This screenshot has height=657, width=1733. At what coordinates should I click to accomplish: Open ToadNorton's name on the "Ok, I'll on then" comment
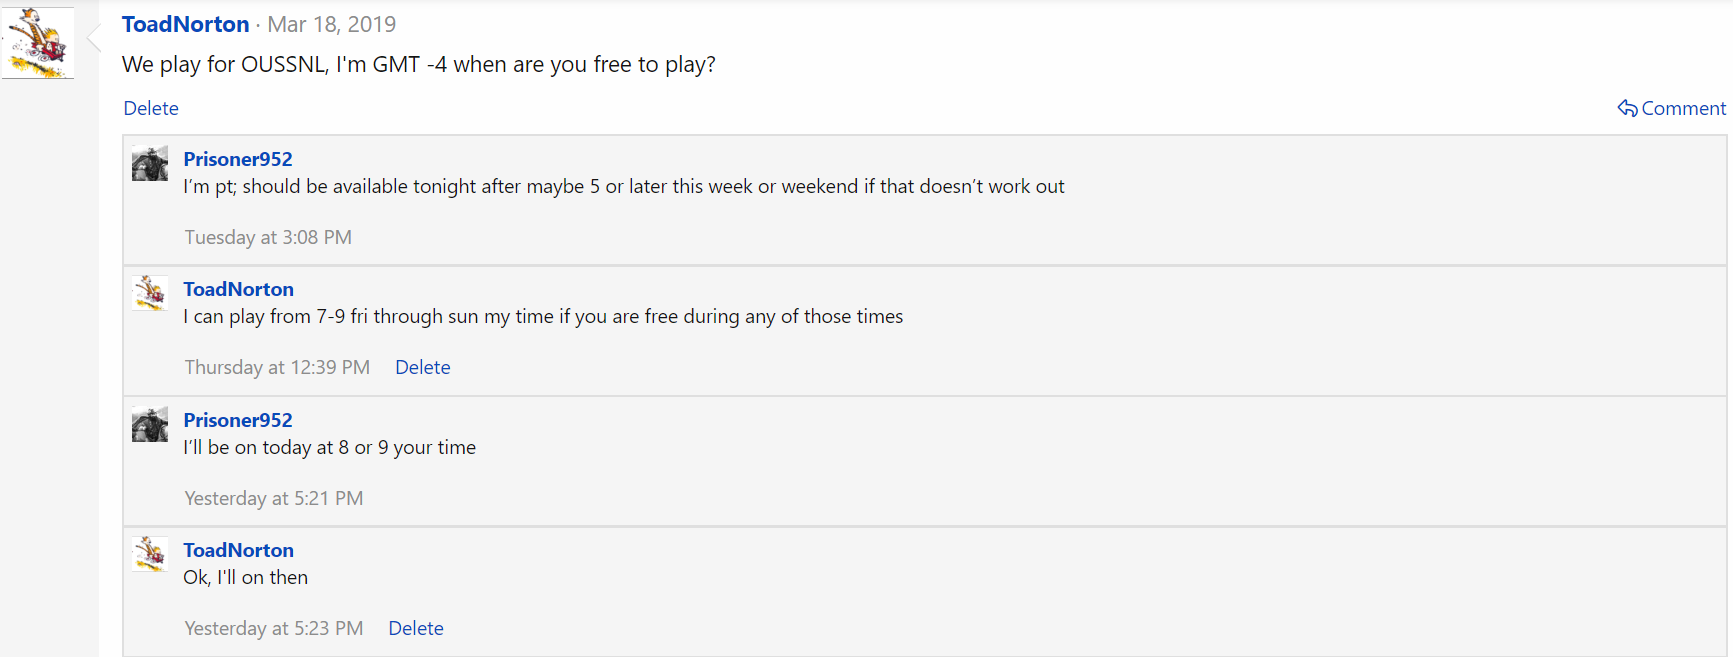pos(238,550)
